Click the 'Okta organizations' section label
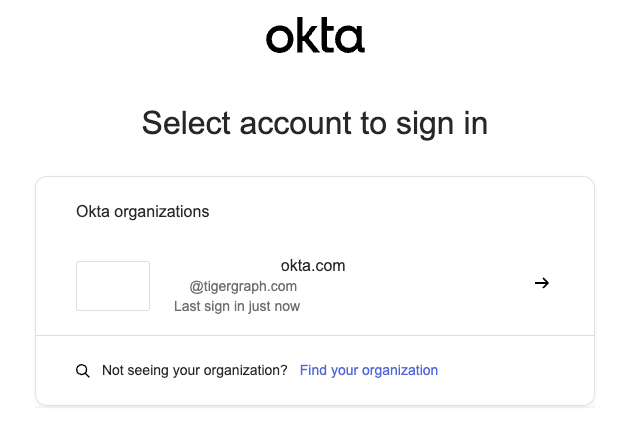The width and height of the screenshot is (626, 426). (143, 212)
